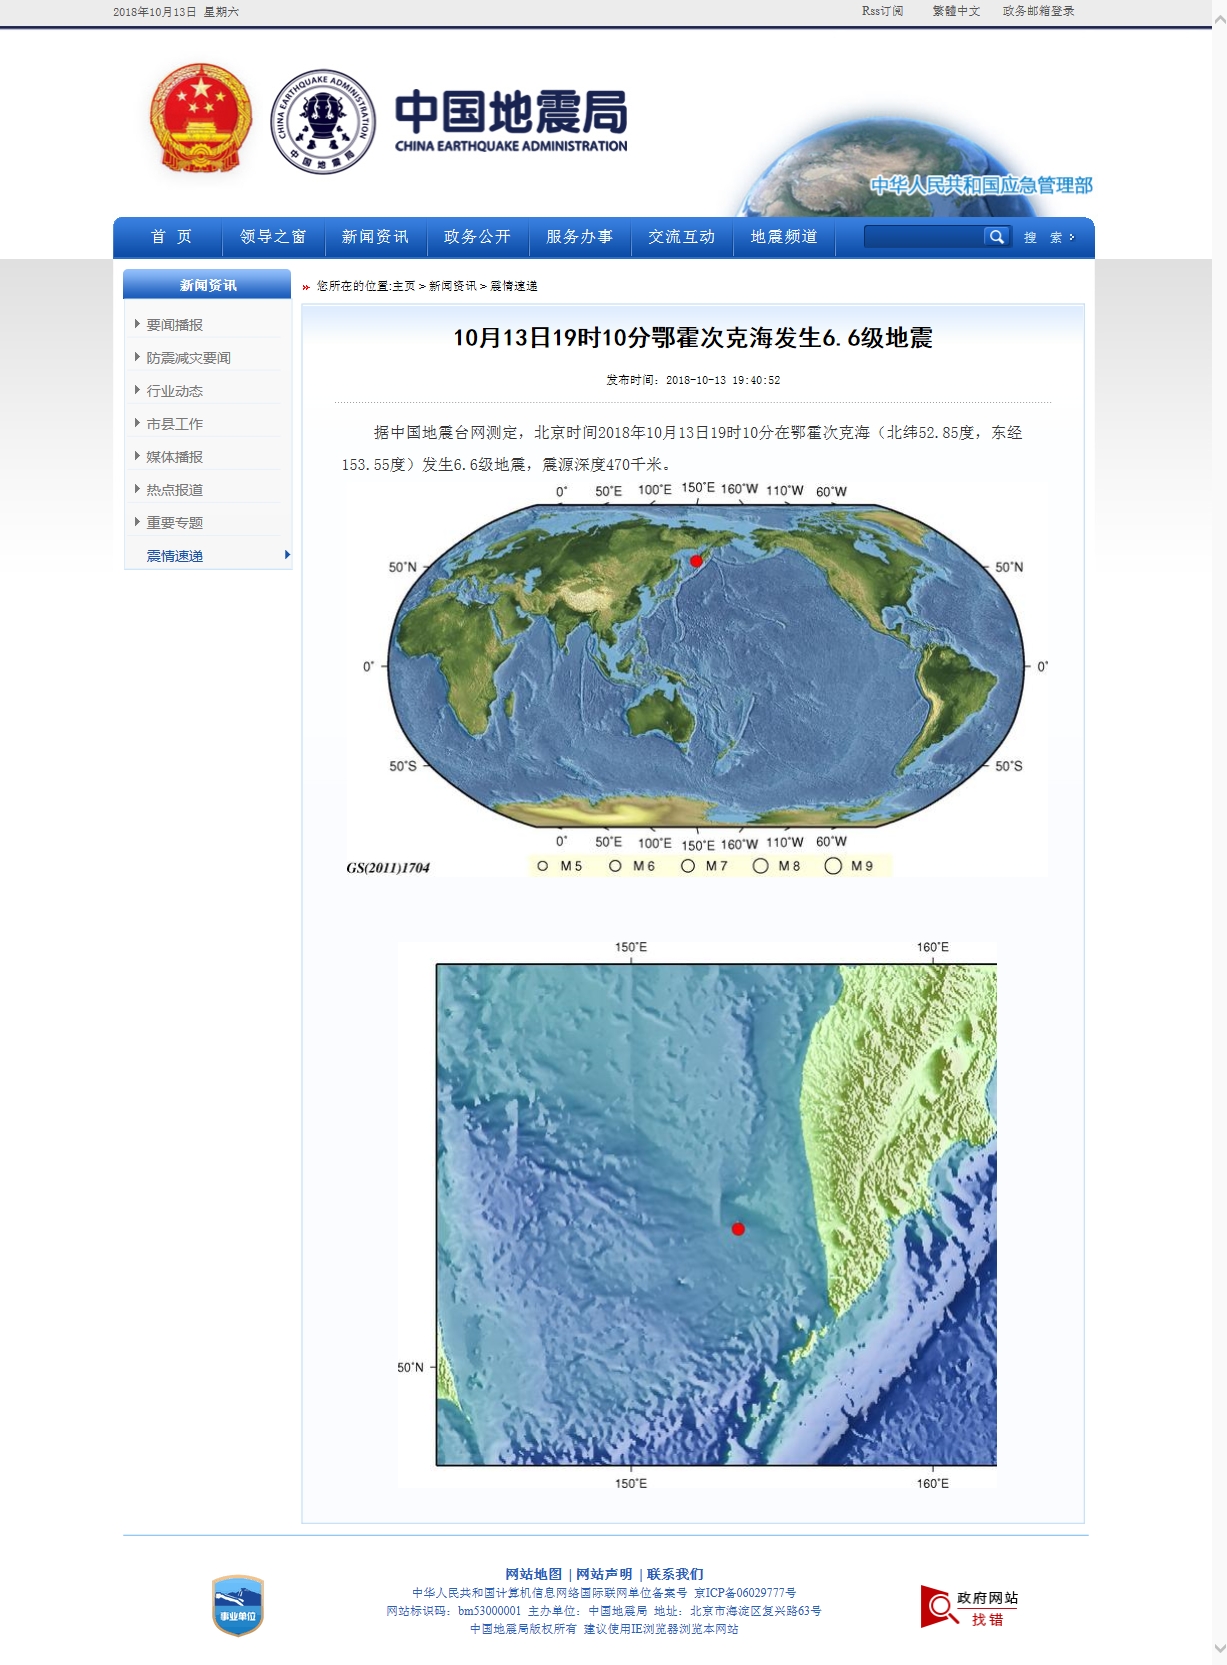Open 政务邮箱登录 link
The width and height of the screenshot is (1227, 1665).
(1038, 11)
